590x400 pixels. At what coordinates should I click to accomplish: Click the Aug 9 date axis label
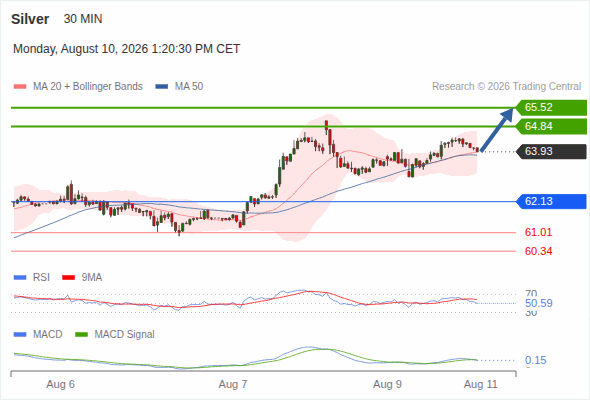coord(387,384)
